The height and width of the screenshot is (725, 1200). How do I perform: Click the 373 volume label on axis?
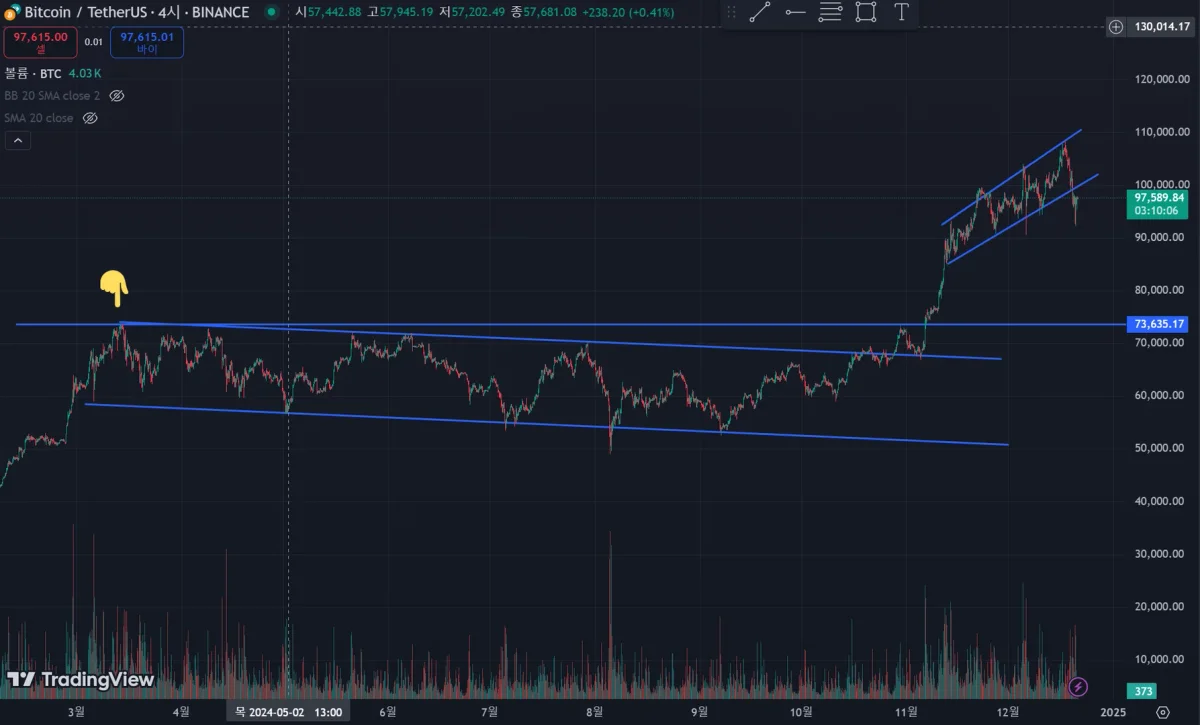click(1142, 691)
